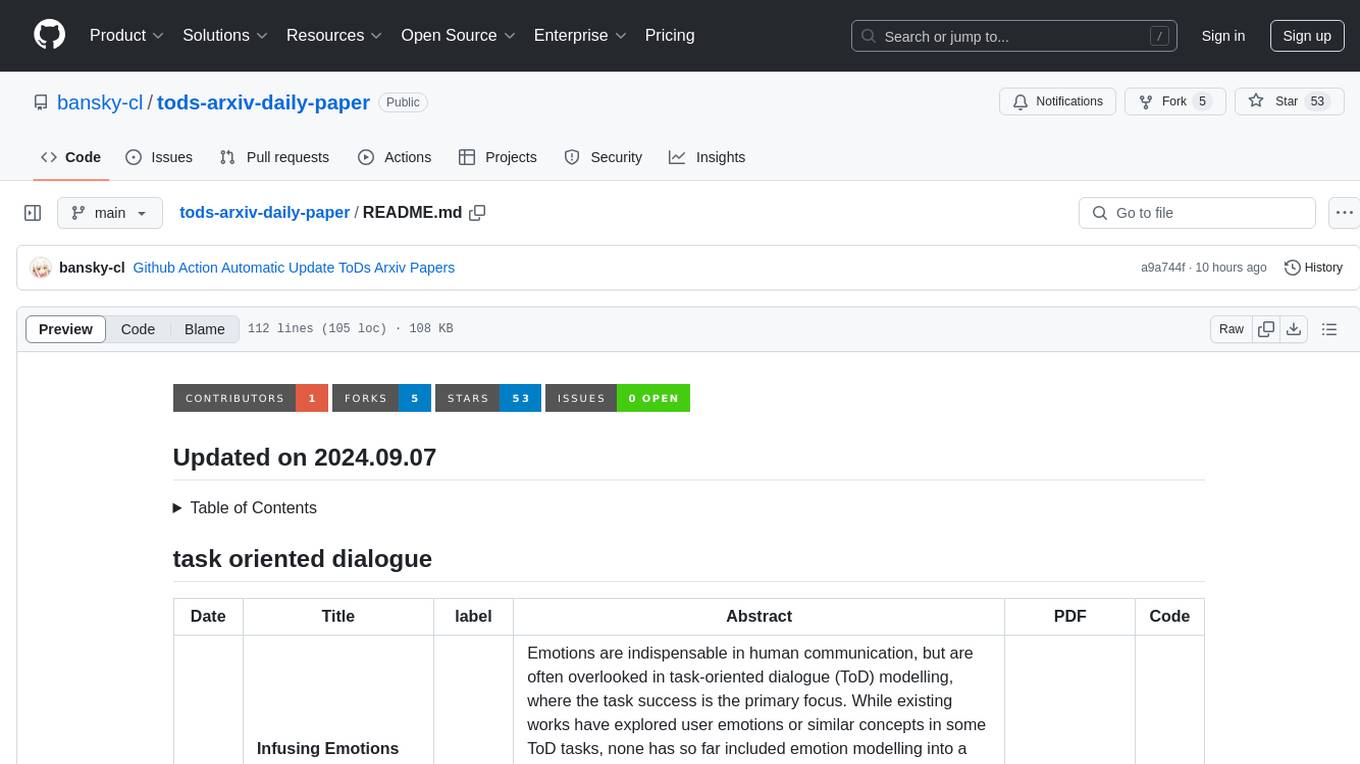Focus the Go to file field

(1197, 213)
